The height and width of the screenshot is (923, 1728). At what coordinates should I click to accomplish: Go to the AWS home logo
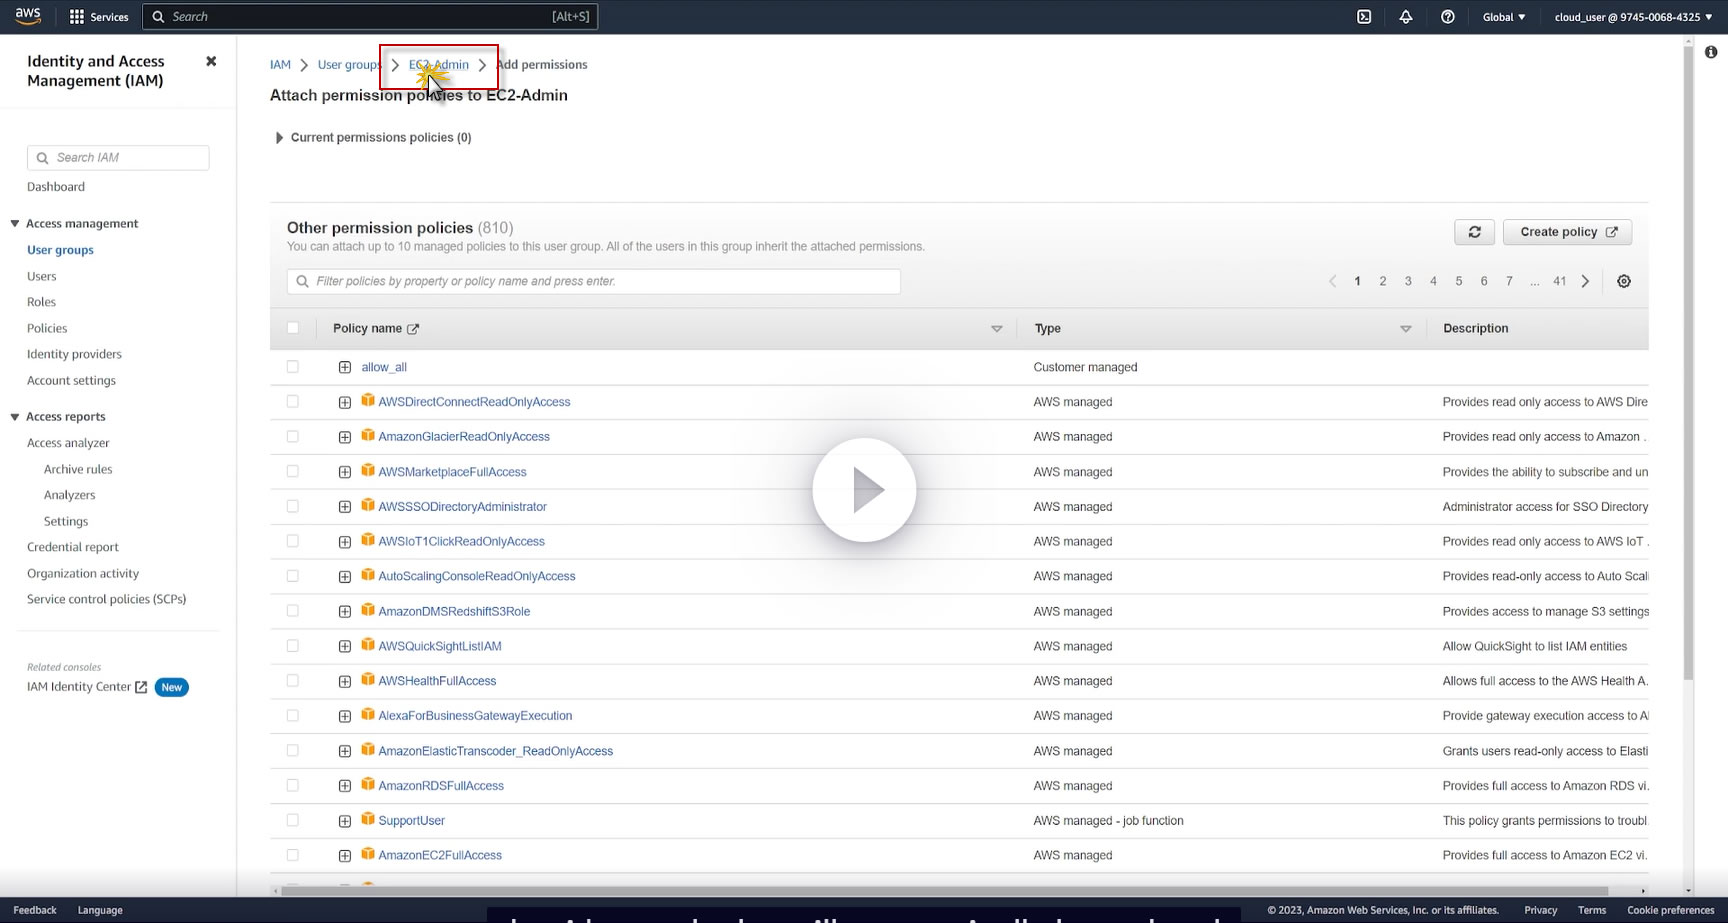(x=28, y=16)
